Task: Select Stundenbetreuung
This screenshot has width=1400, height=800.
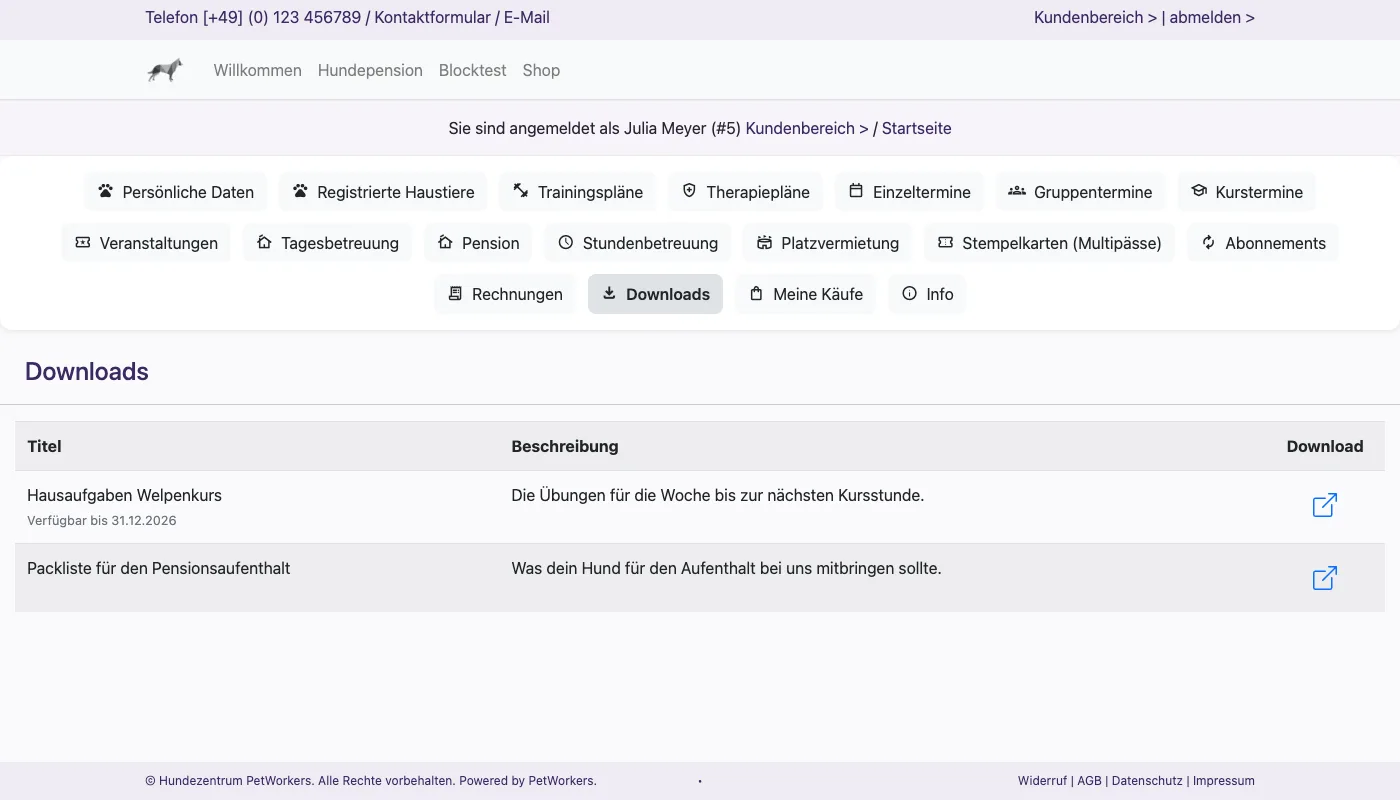Action: tap(638, 243)
